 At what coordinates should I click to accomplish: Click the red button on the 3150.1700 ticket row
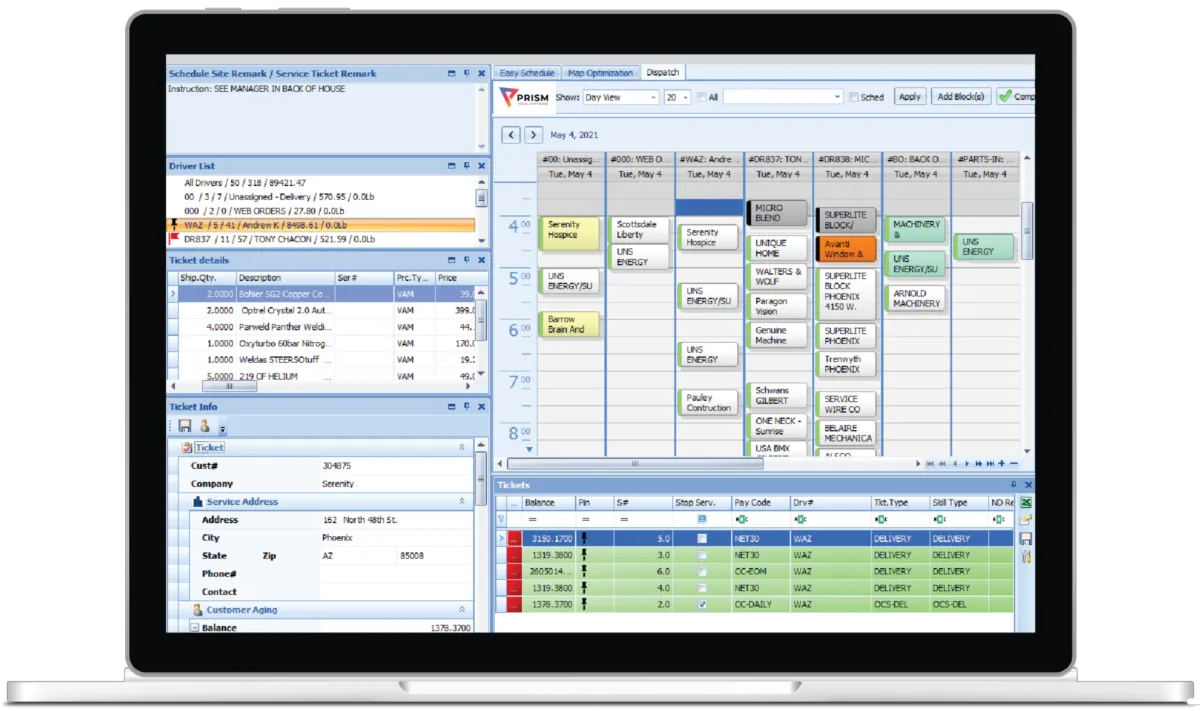[x=515, y=538]
